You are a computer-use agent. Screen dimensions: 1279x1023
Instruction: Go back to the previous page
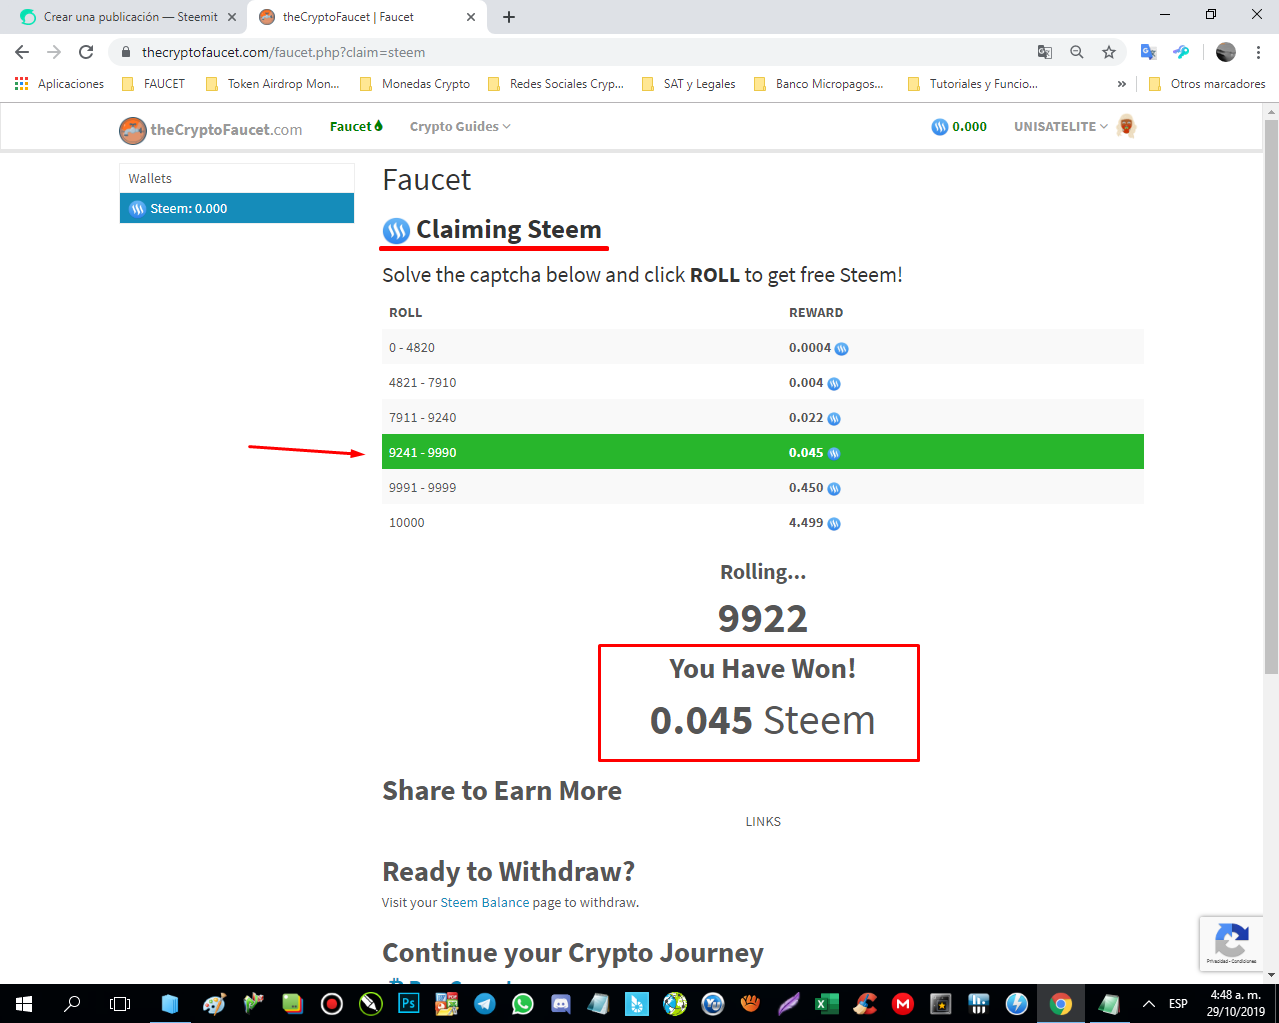pyautogui.click(x=22, y=52)
